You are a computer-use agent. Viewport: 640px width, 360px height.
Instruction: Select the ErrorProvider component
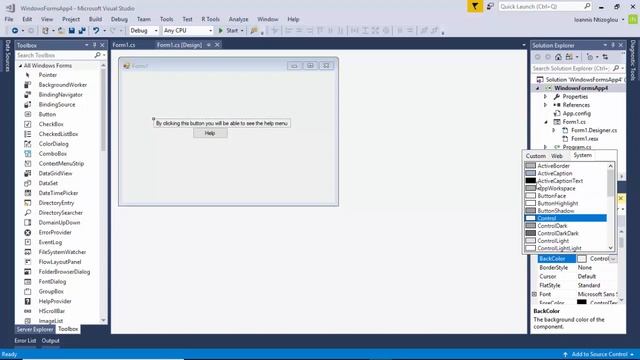click(x=55, y=232)
